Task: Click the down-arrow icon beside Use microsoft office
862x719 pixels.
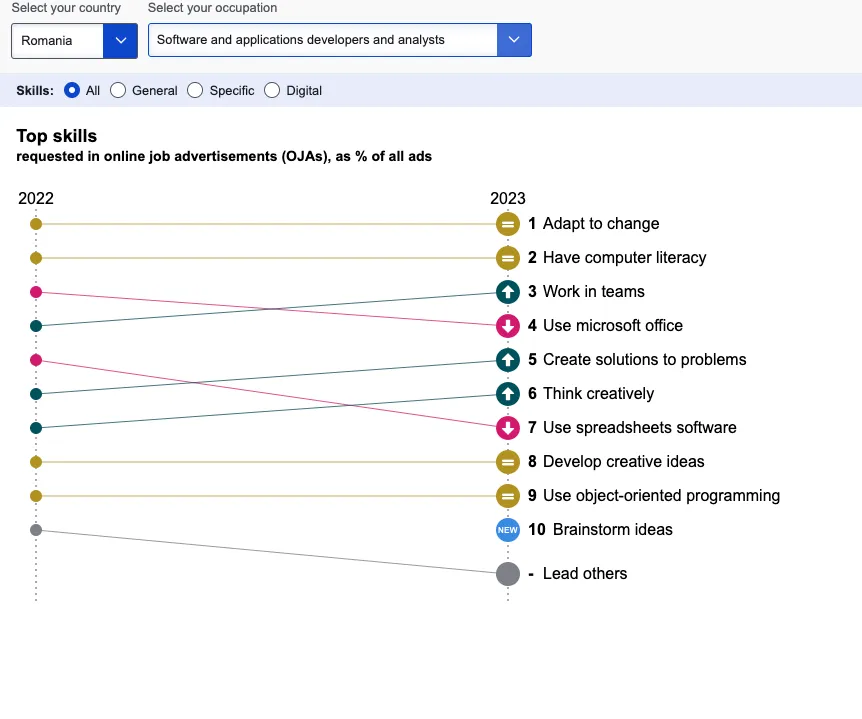Action: coord(508,326)
